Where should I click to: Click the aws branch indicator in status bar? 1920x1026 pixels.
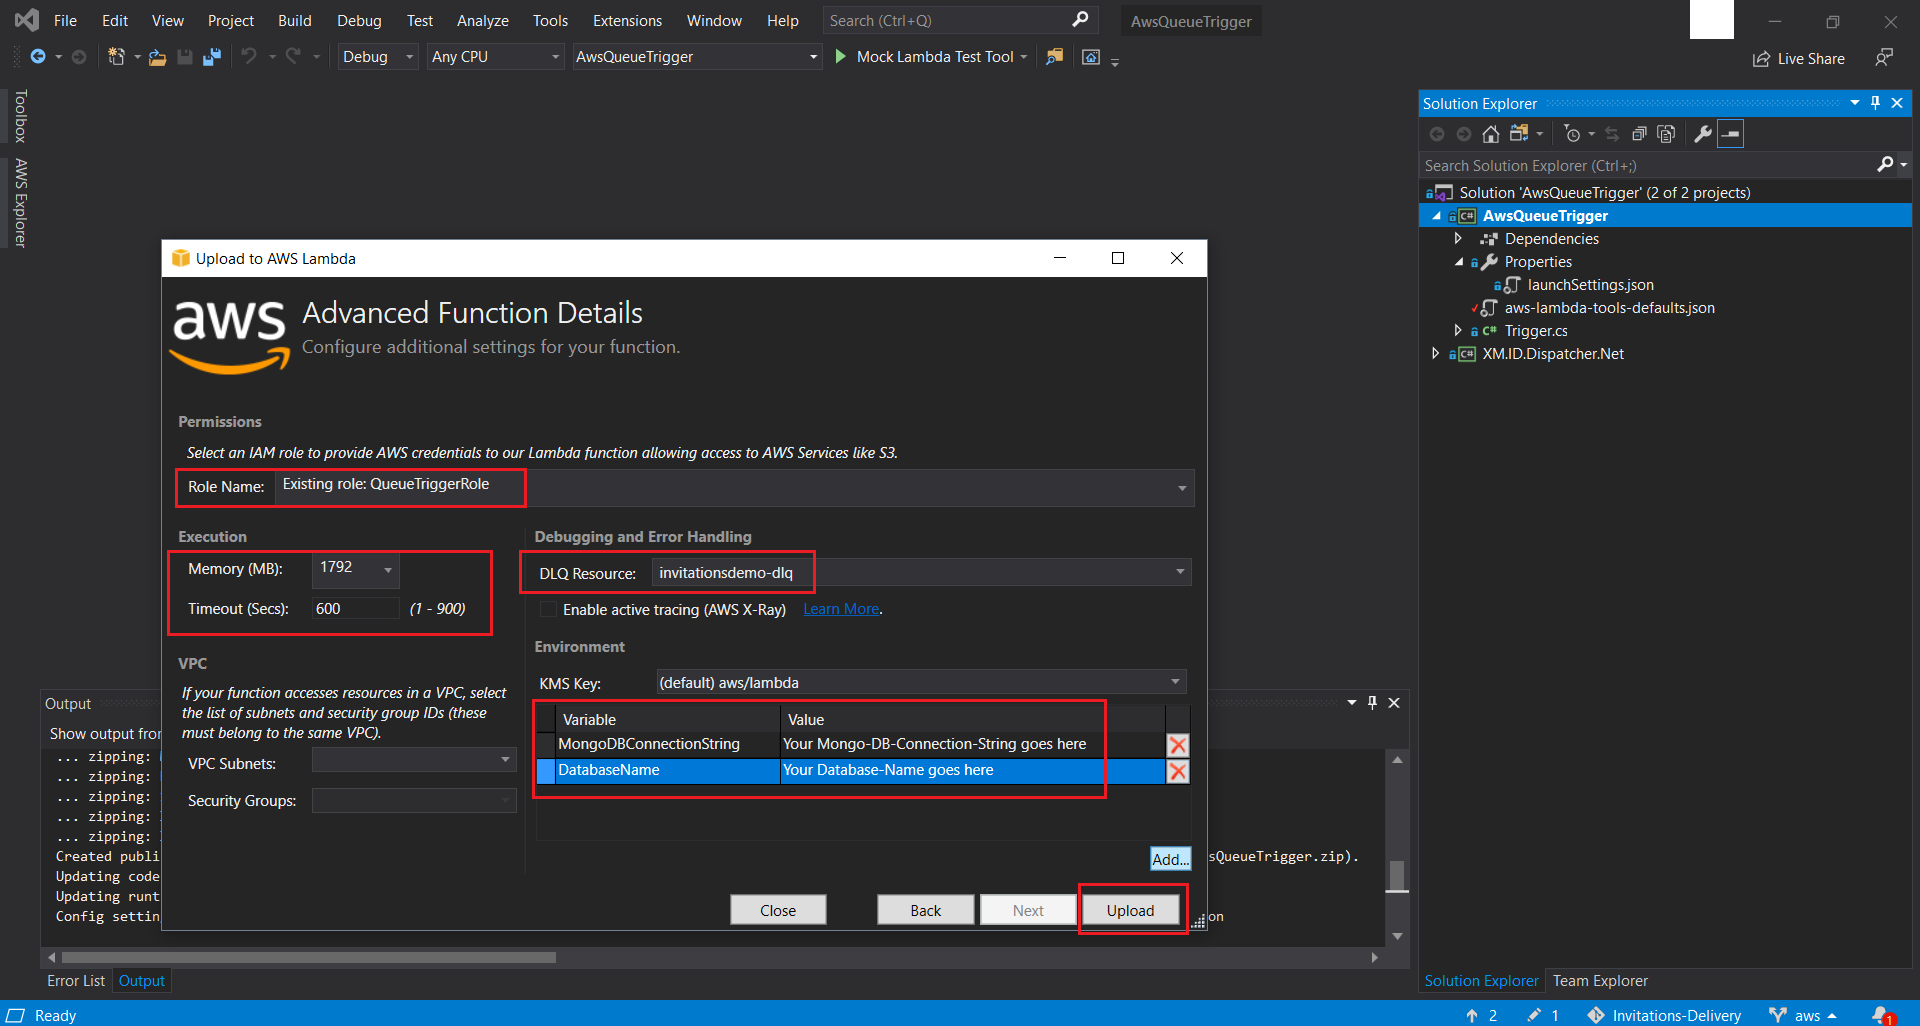[x=1803, y=1015]
